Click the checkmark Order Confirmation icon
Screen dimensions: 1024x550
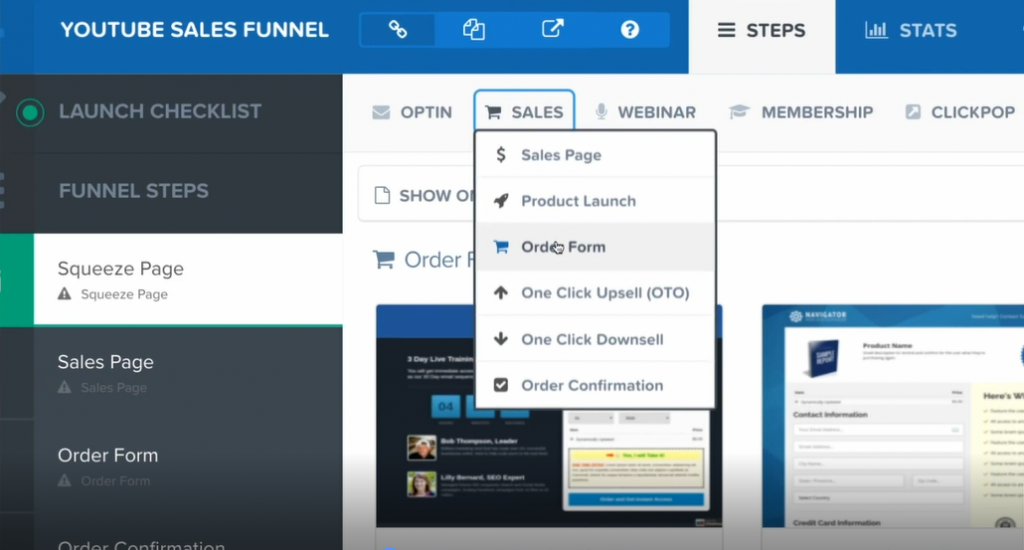click(501, 385)
